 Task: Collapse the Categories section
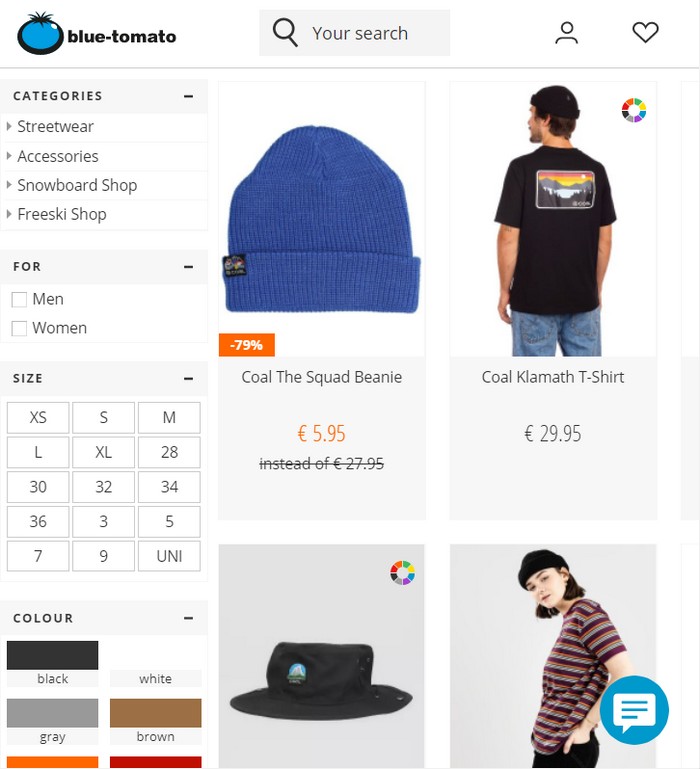[188, 96]
